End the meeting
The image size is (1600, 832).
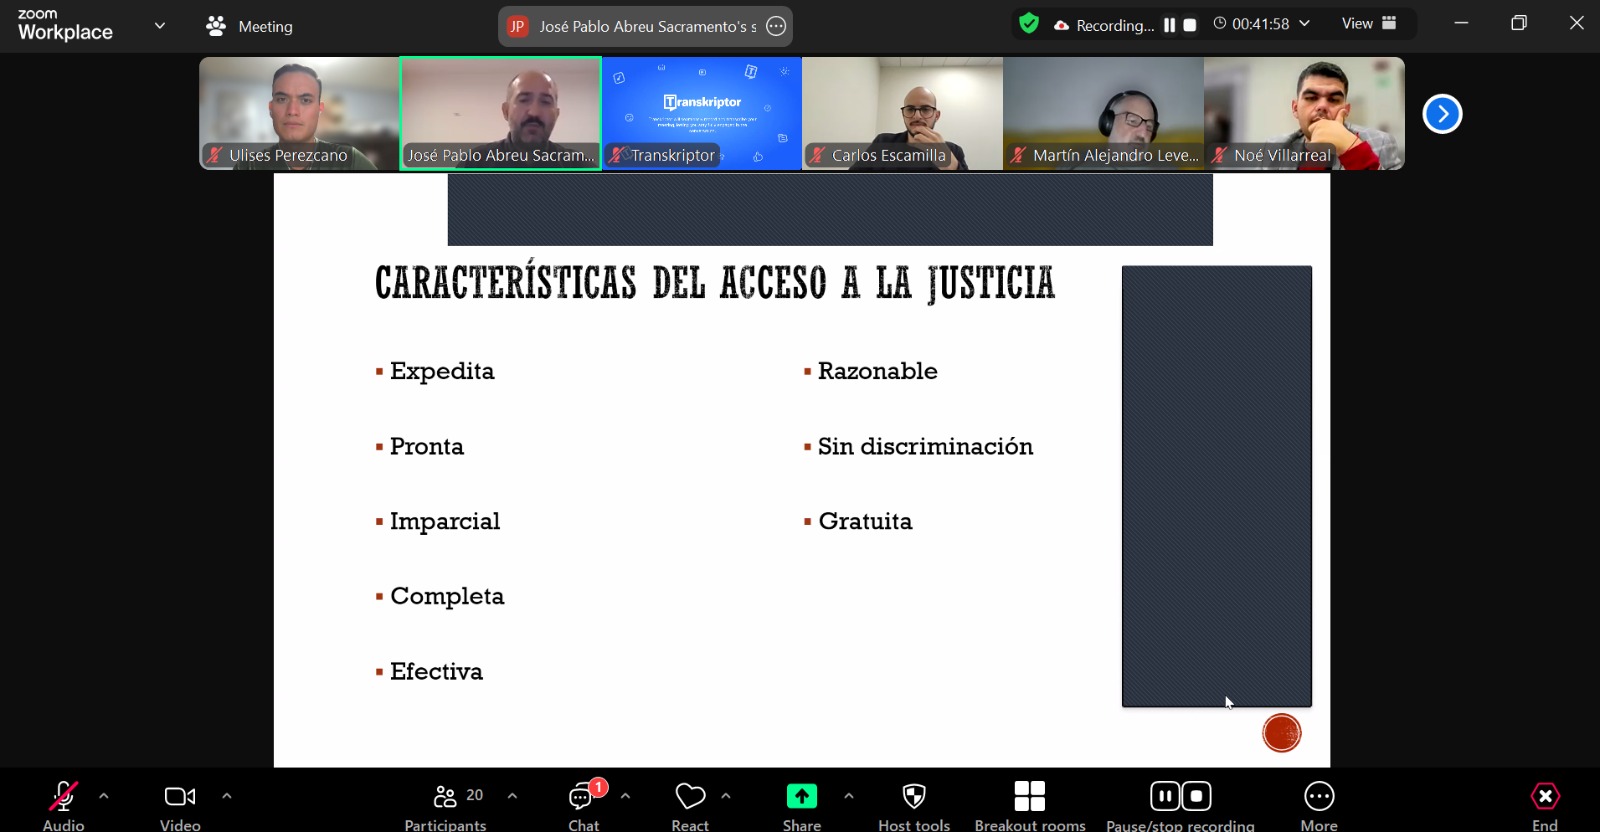[1544, 796]
